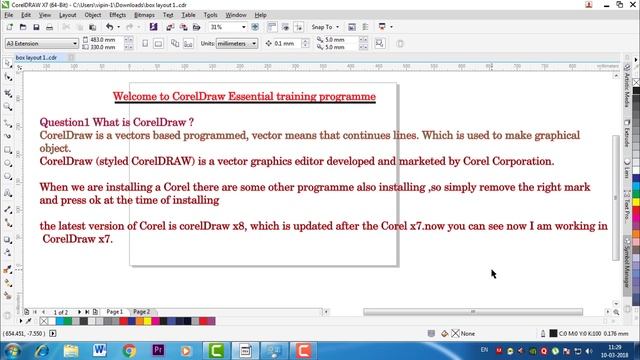
Task: Expand the status bar coordinates flyout arrow
Action: click(x=53, y=333)
